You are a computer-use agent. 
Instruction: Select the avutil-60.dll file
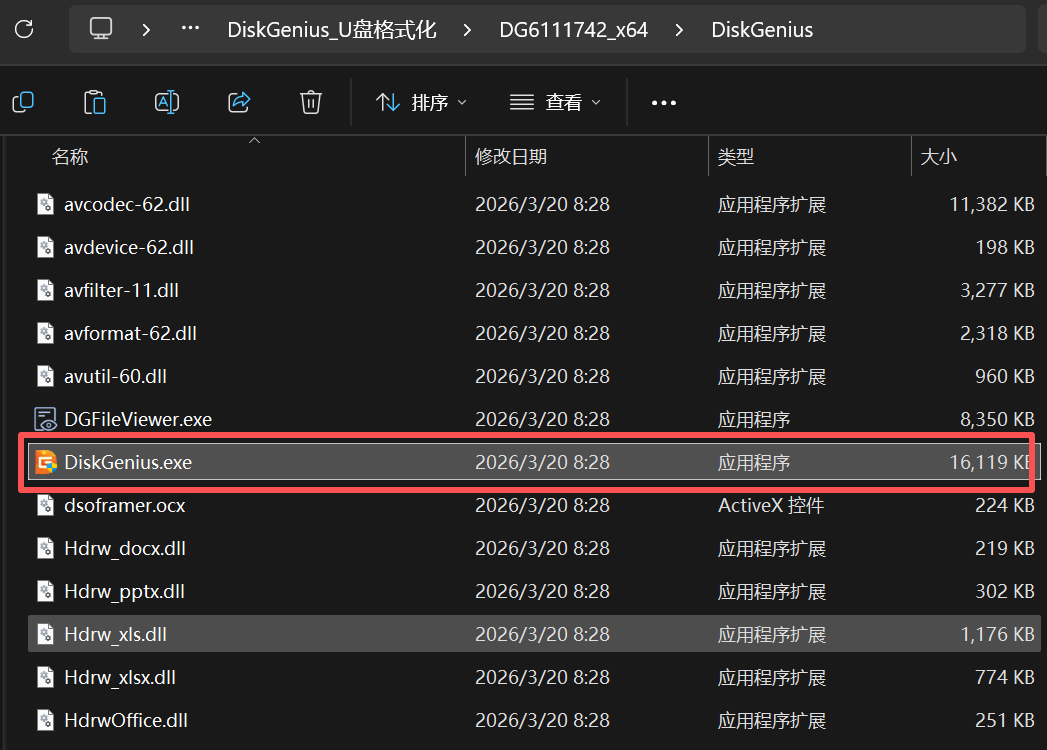coord(534,376)
